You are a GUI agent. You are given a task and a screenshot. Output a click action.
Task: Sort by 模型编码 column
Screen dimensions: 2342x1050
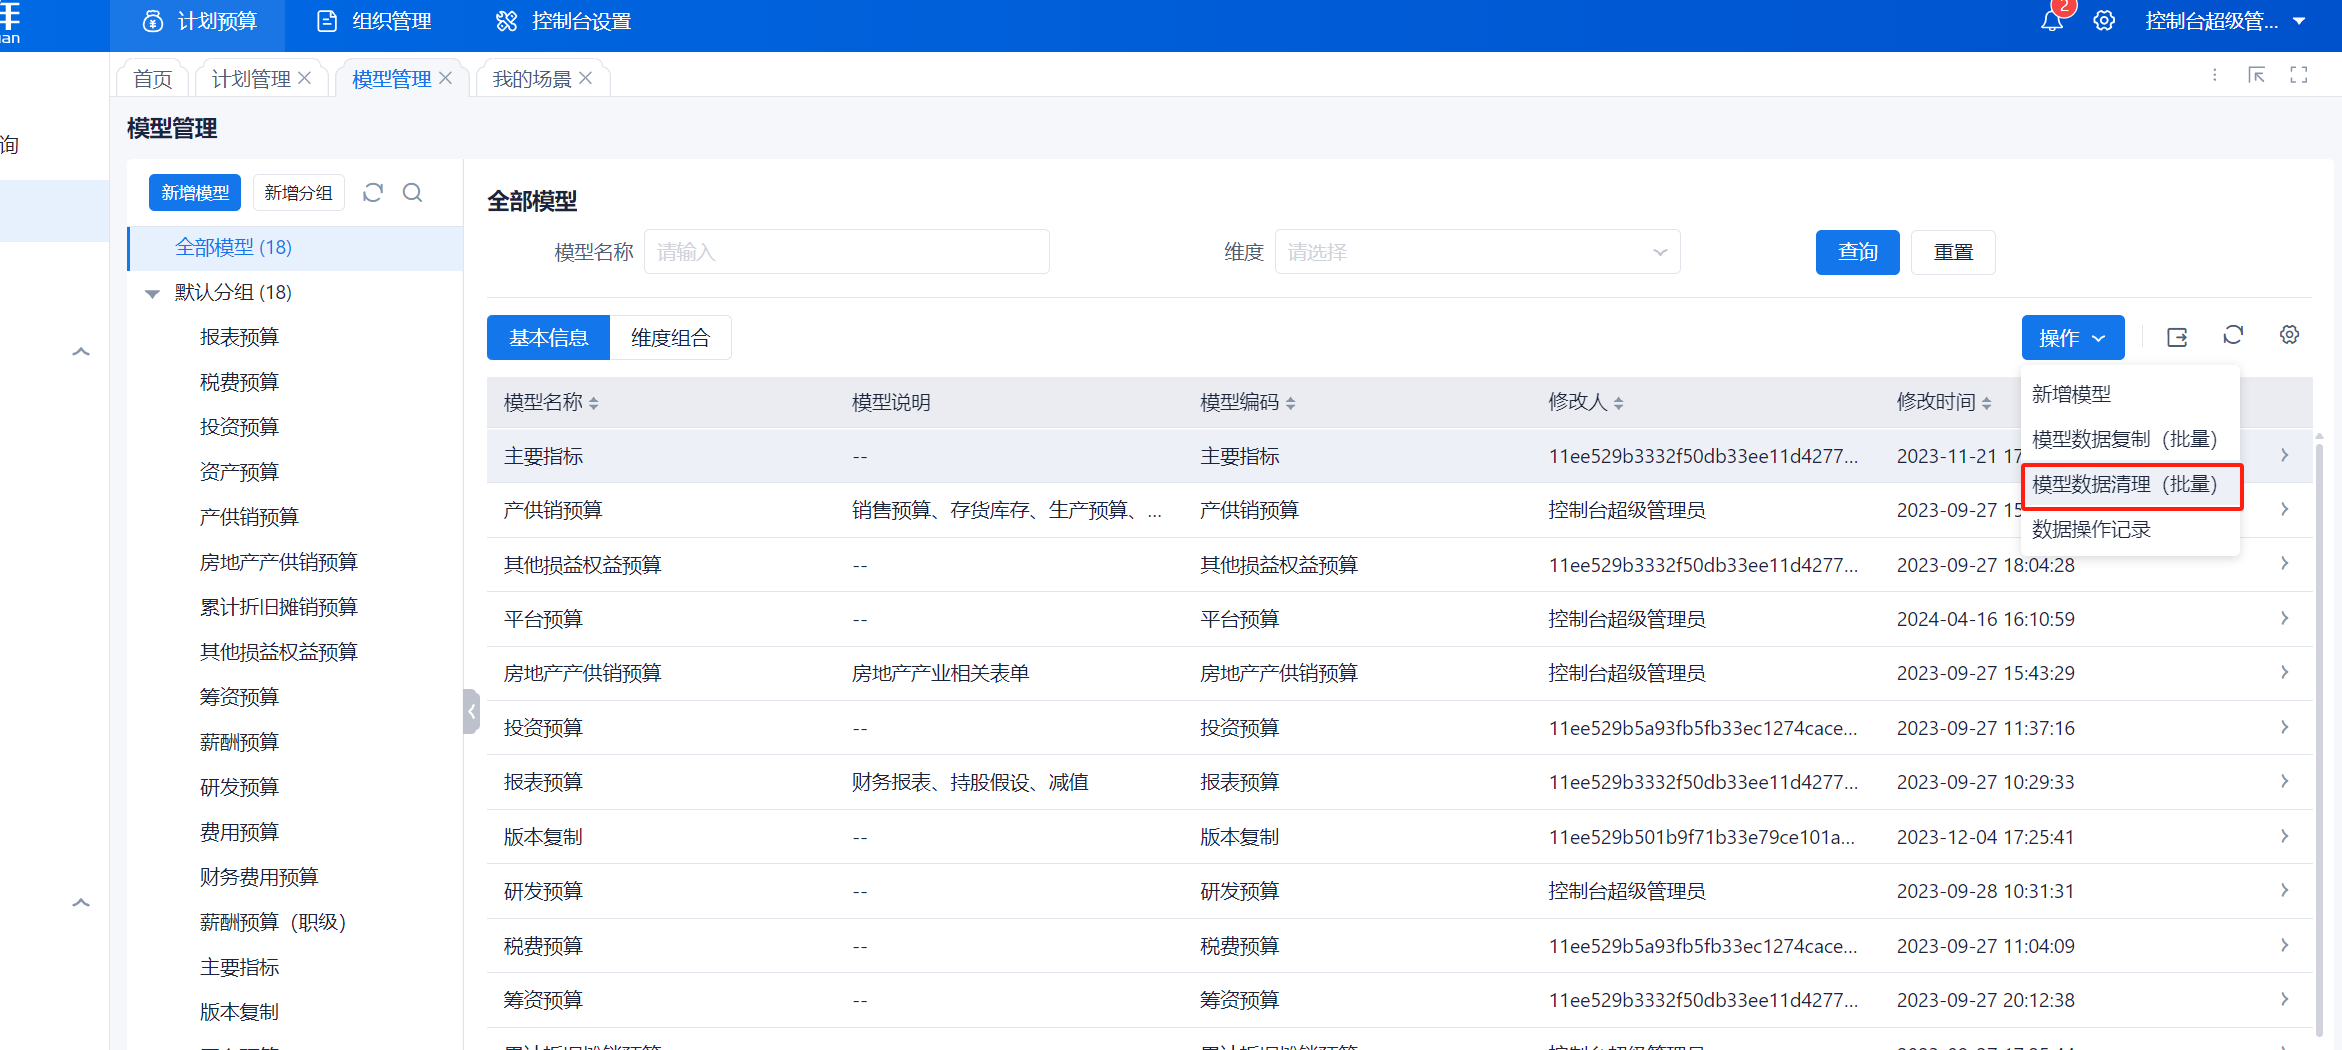tap(1290, 403)
